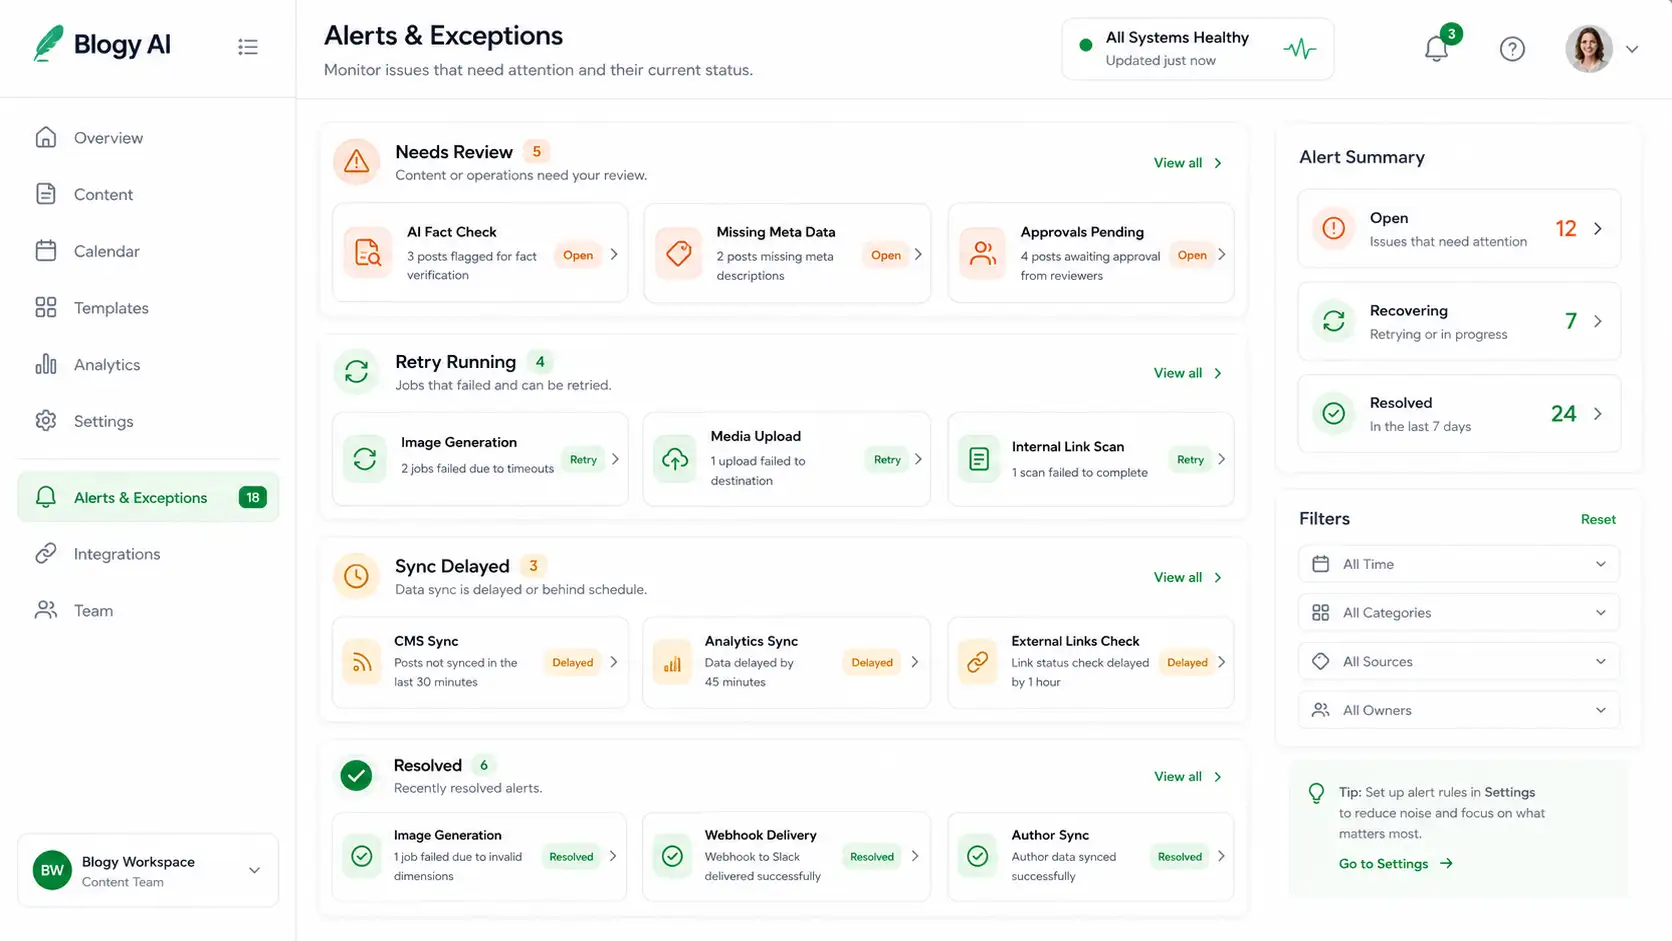Click the Missing Meta Data tag icon

coord(679,253)
